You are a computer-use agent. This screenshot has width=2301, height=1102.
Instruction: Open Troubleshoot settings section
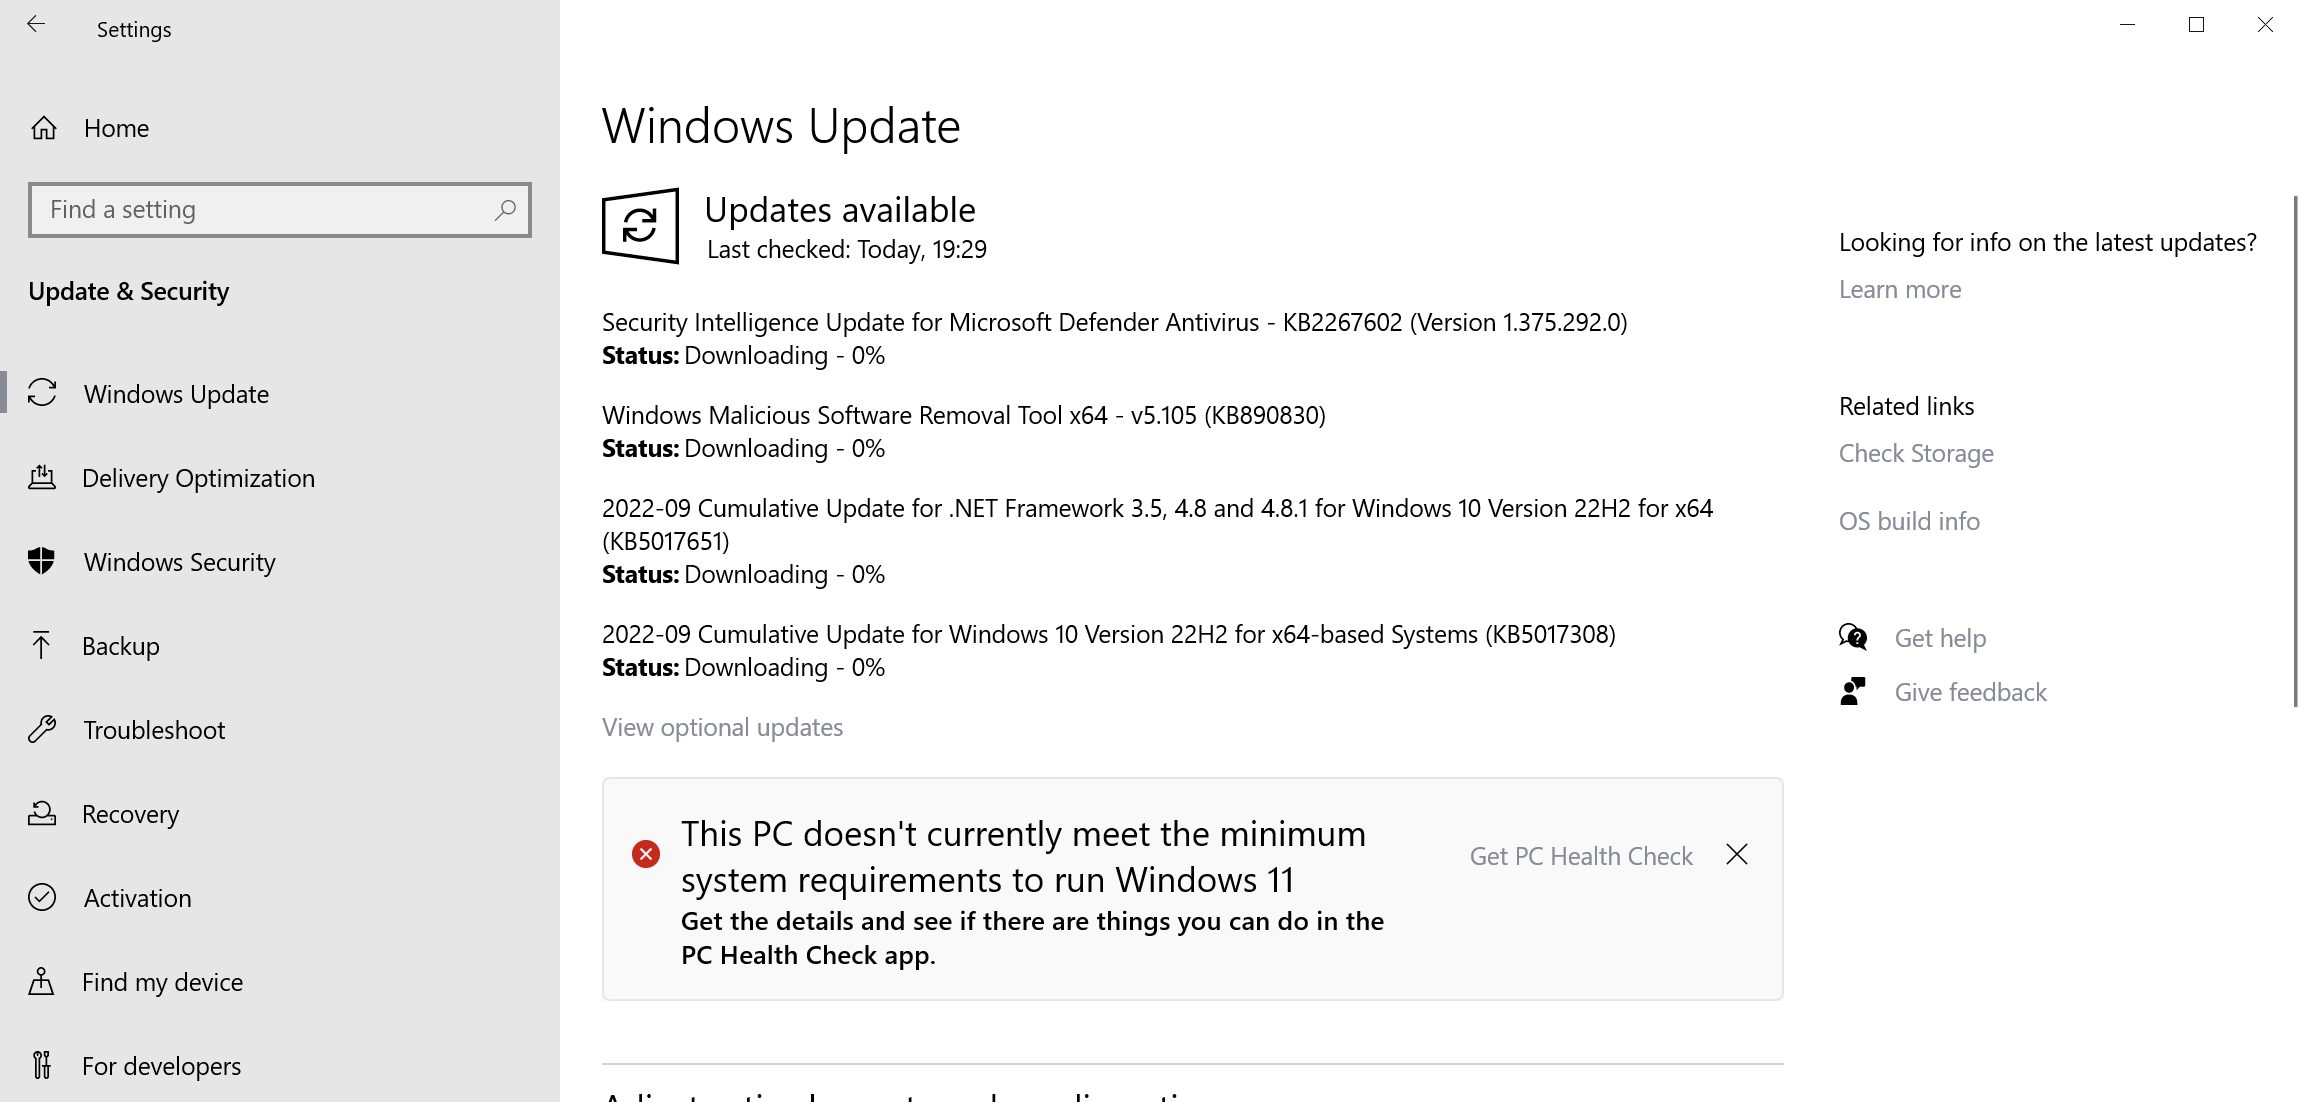pyautogui.click(x=154, y=729)
